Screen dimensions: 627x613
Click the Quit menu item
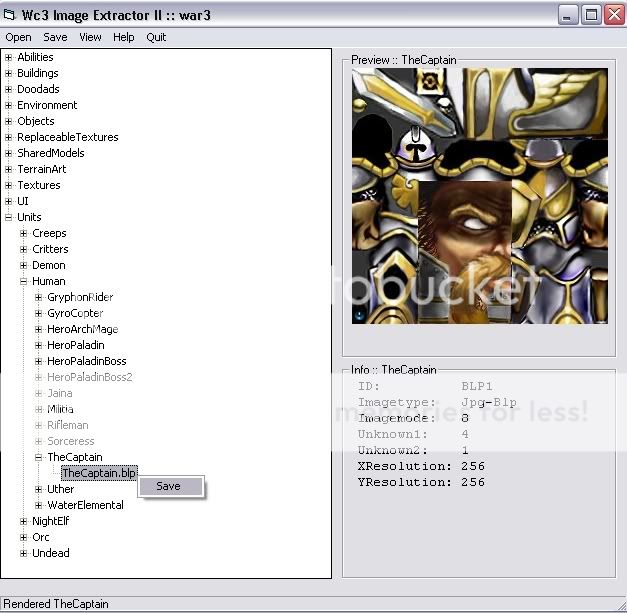156,37
